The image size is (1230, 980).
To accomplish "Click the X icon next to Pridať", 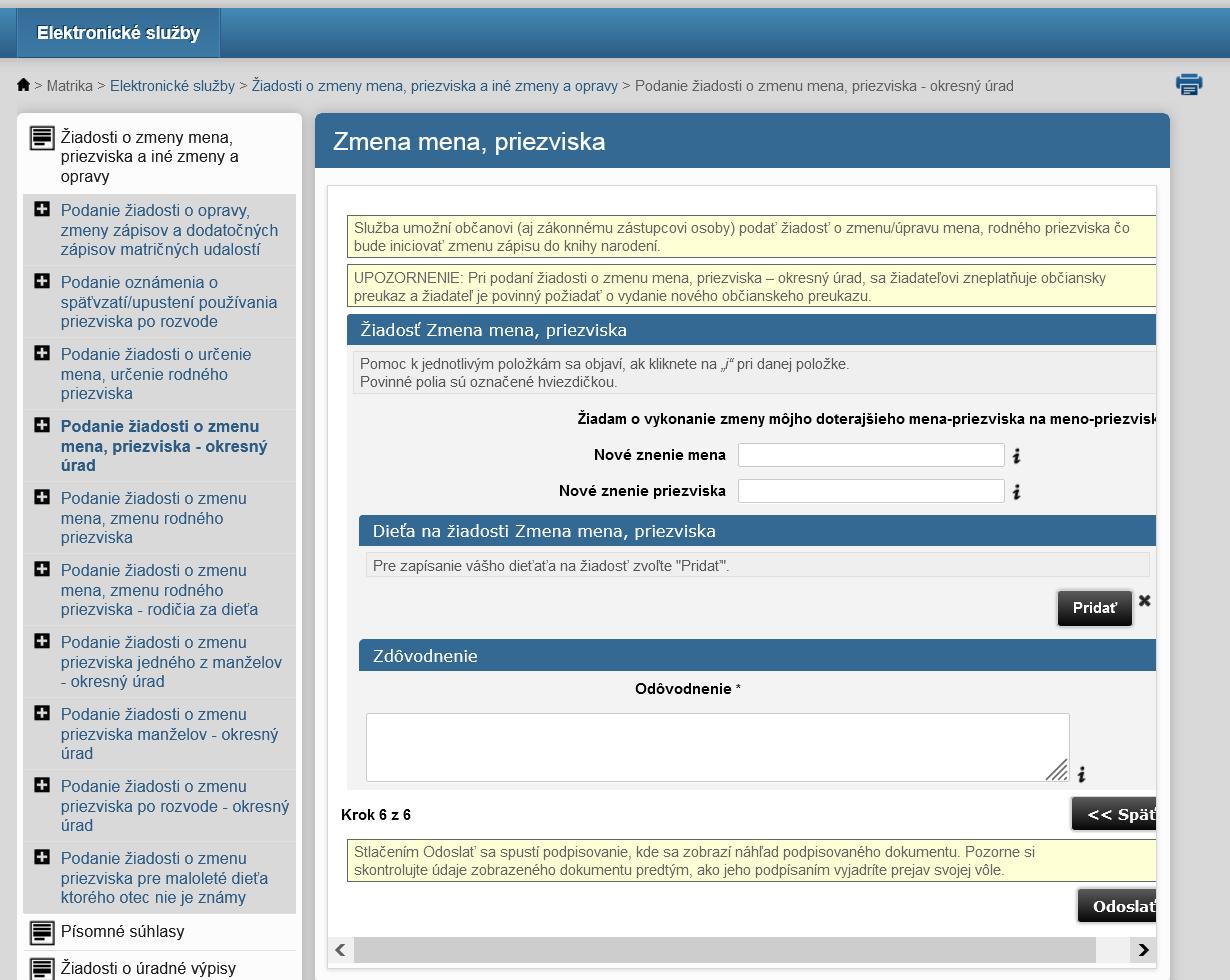I will [x=1144, y=601].
